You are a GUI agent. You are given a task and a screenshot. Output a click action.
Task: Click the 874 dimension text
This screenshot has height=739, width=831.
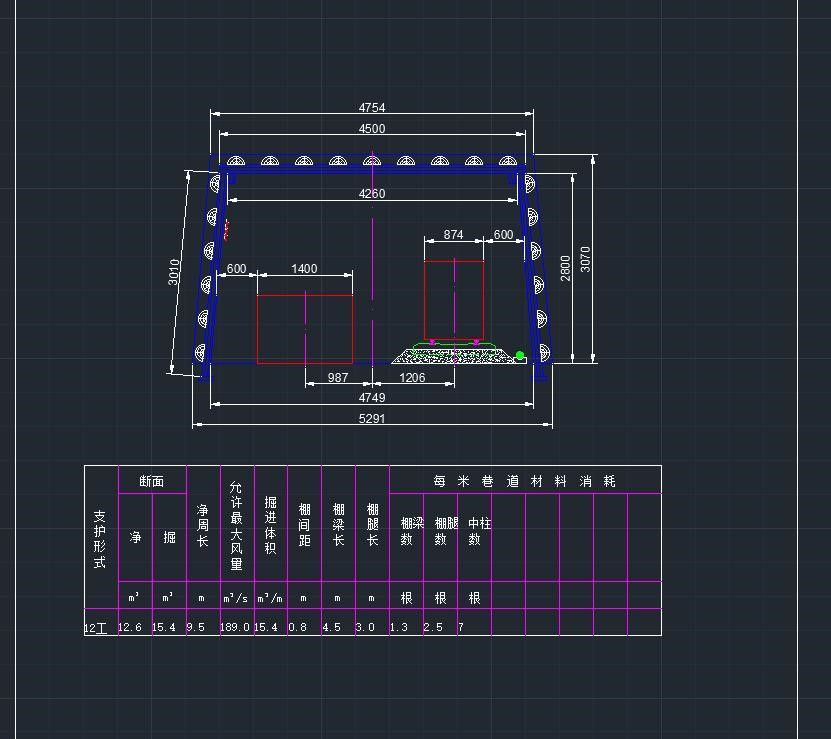pos(453,236)
